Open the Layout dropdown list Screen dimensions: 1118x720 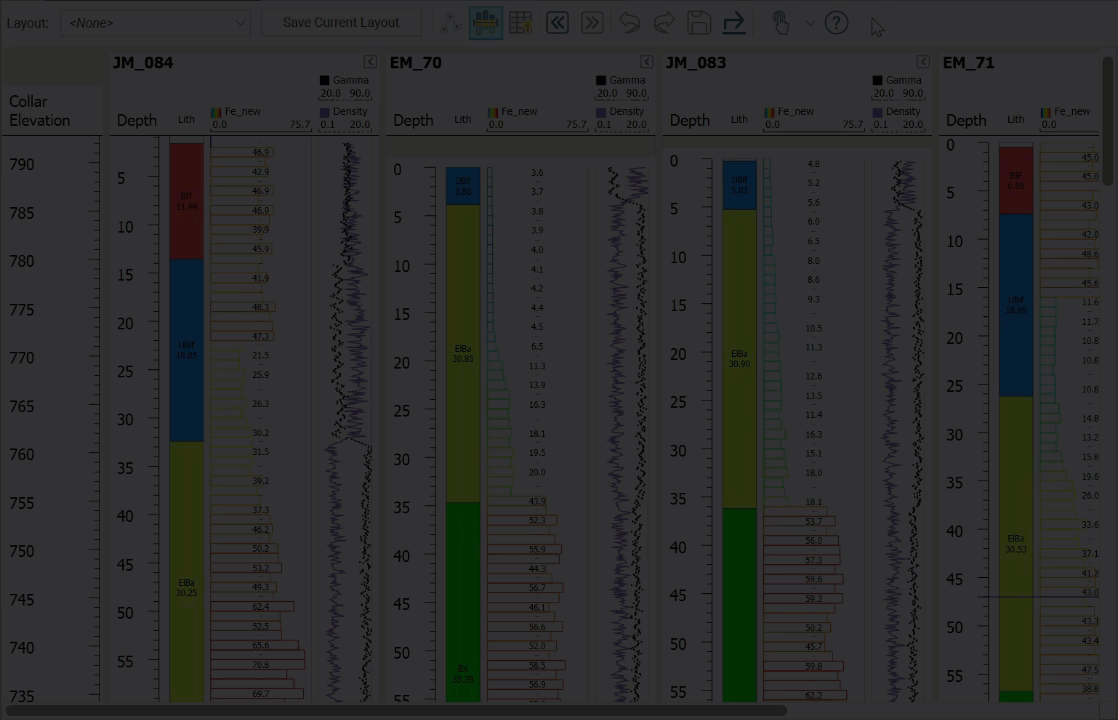tap(155, 22)
